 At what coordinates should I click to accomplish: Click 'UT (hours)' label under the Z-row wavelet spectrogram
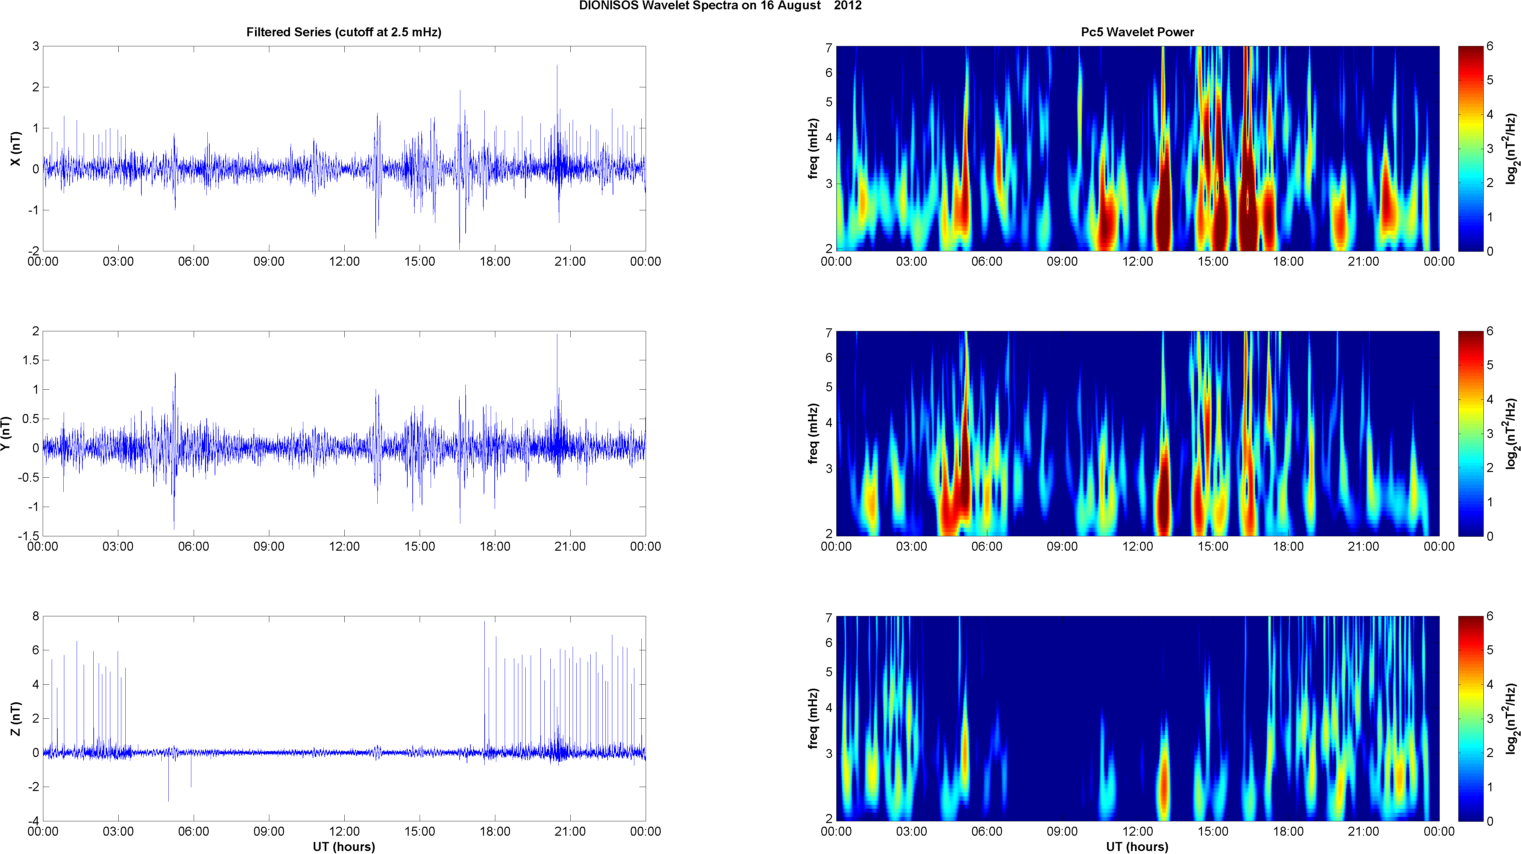pos(1137,847)
